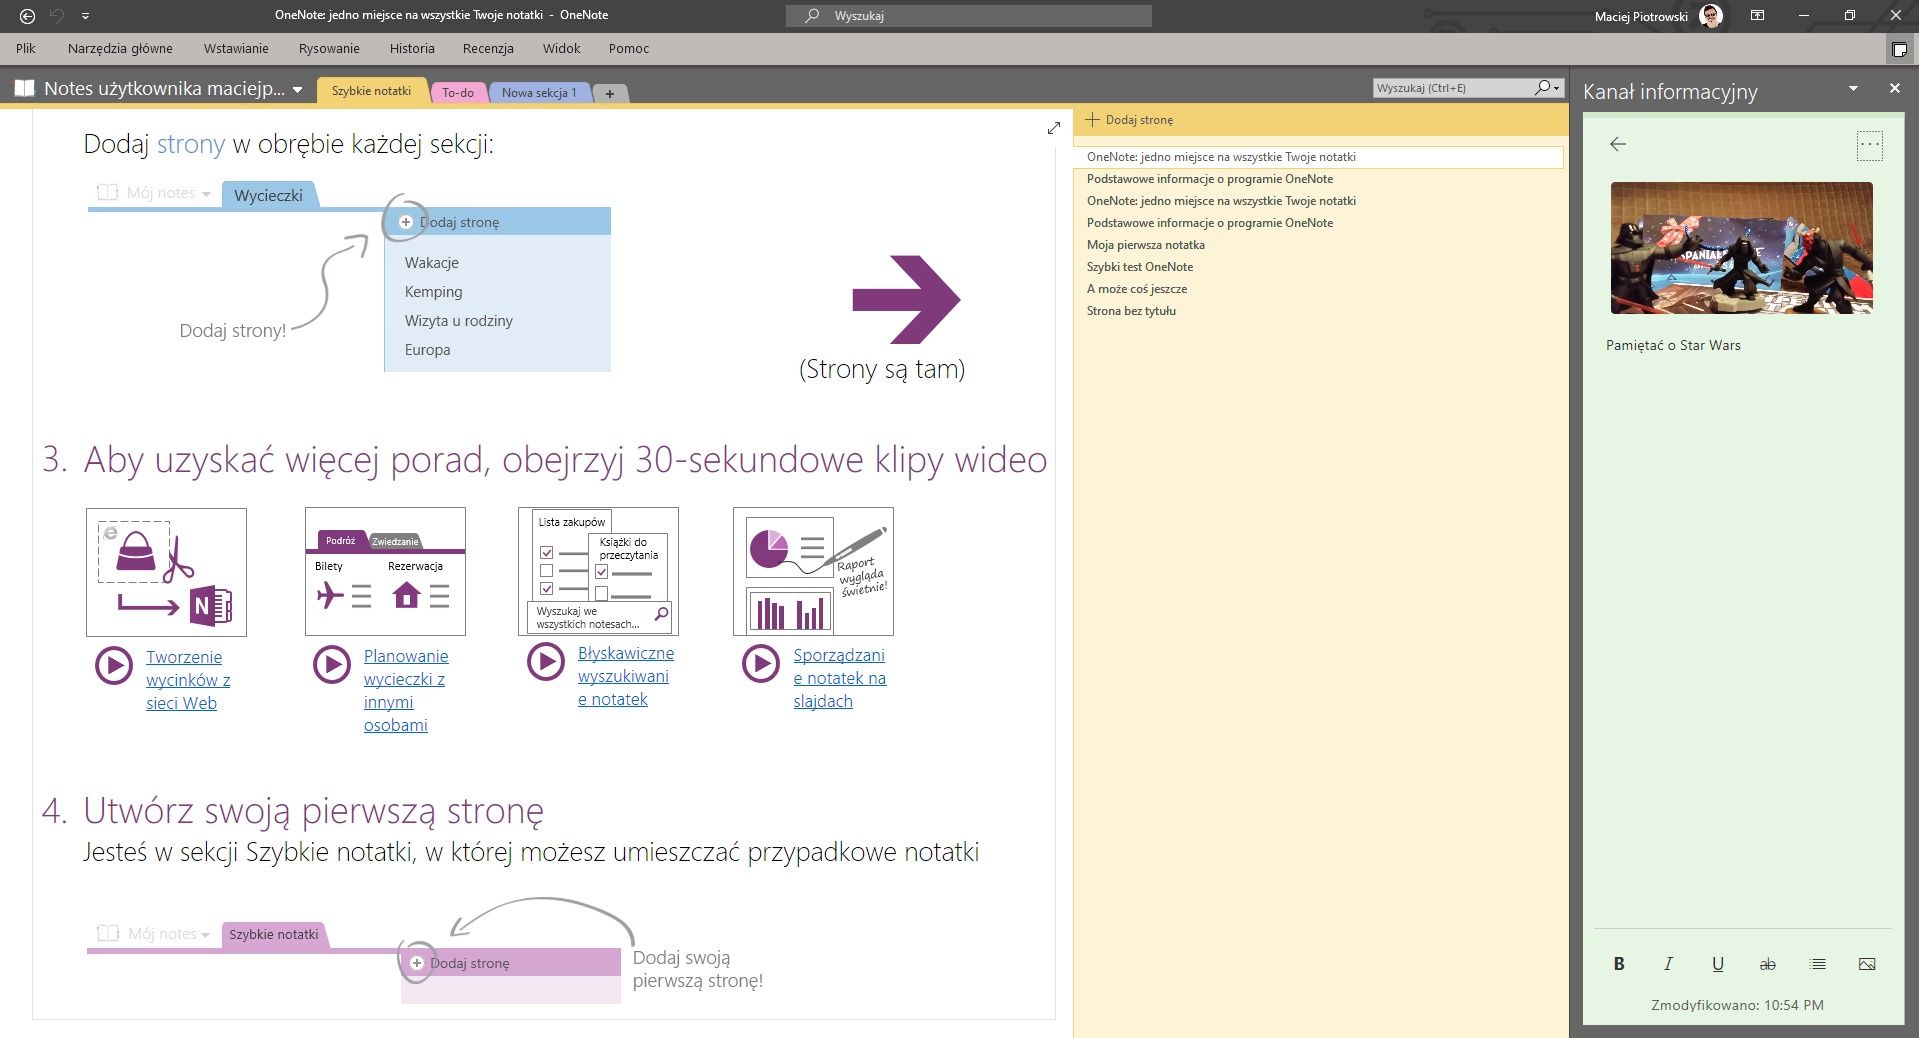This screenshot has height=1038, width=1919.
Task: Click the purple arrow image
Action: [x=906, y=299]
